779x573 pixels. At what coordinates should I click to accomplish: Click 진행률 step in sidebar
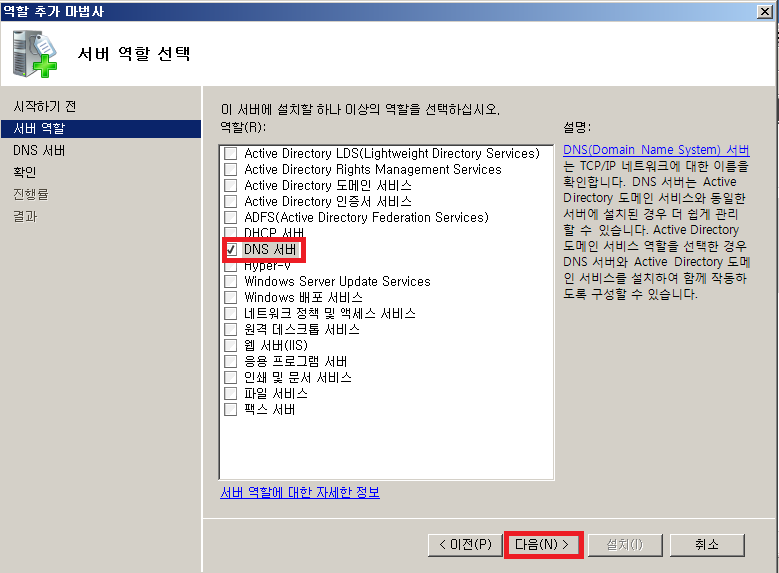click(x=31, y=194)
